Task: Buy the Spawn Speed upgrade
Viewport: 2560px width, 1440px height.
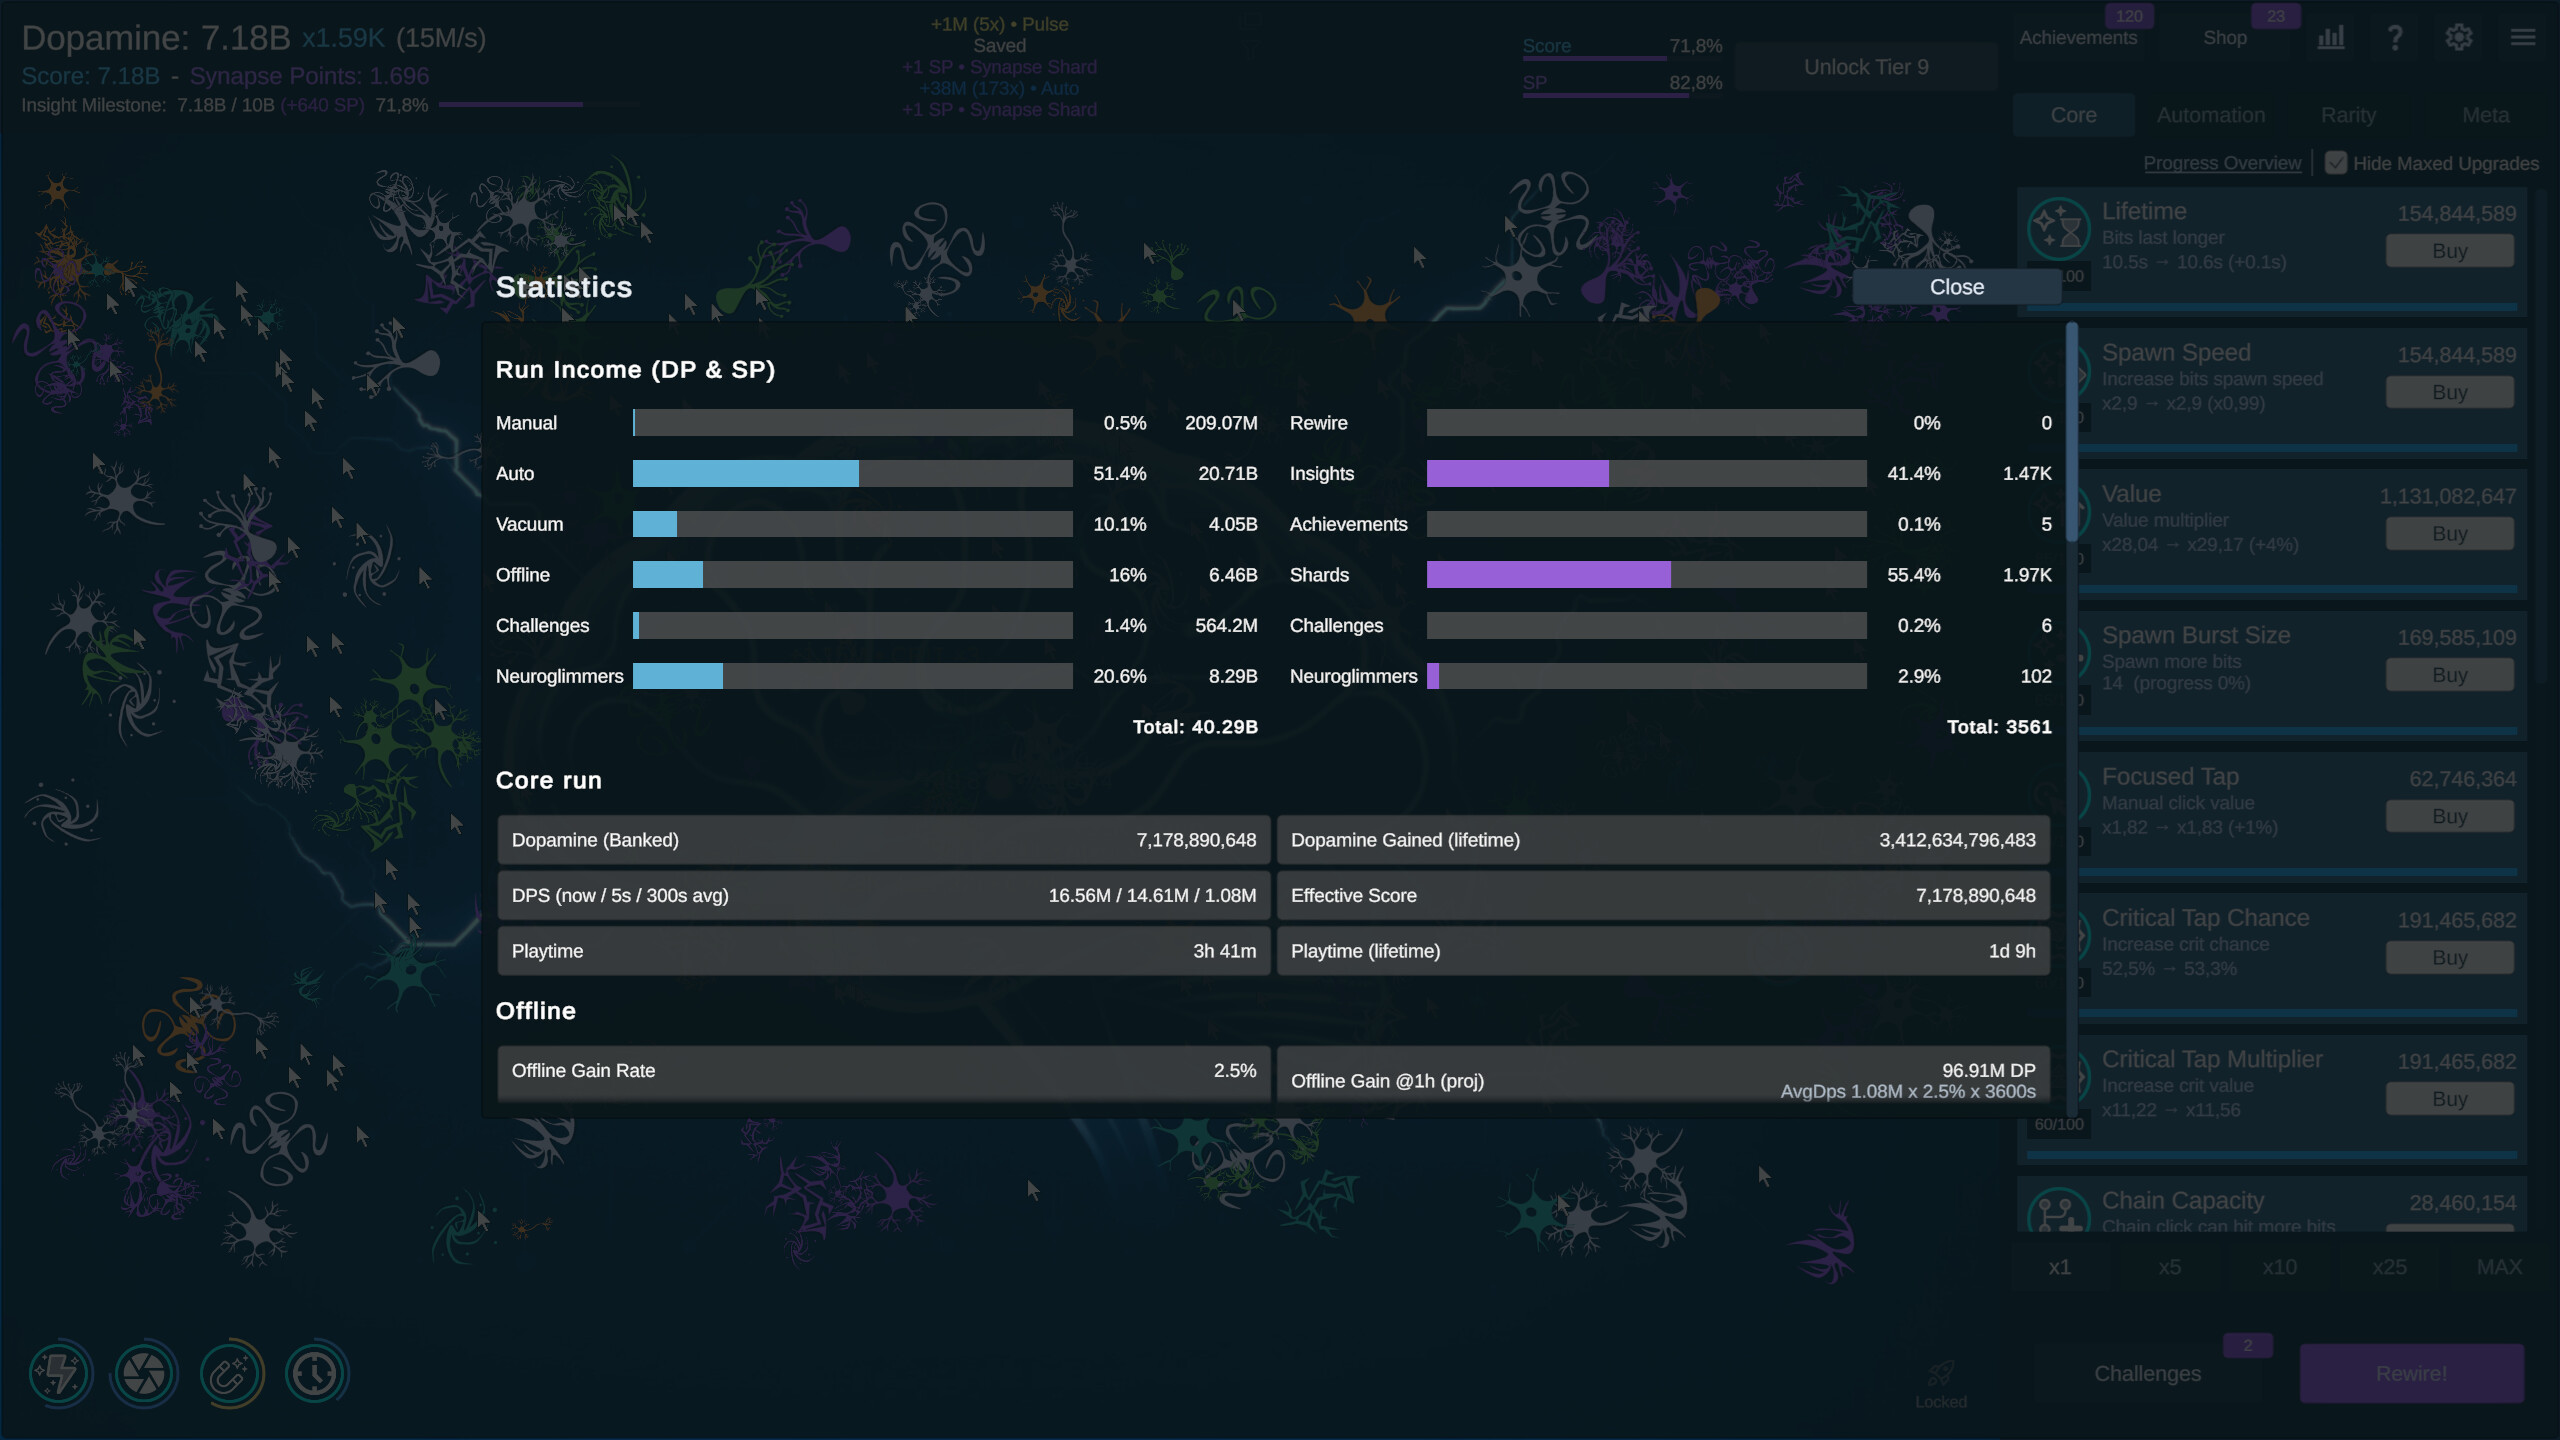Action: [2450, 391]
